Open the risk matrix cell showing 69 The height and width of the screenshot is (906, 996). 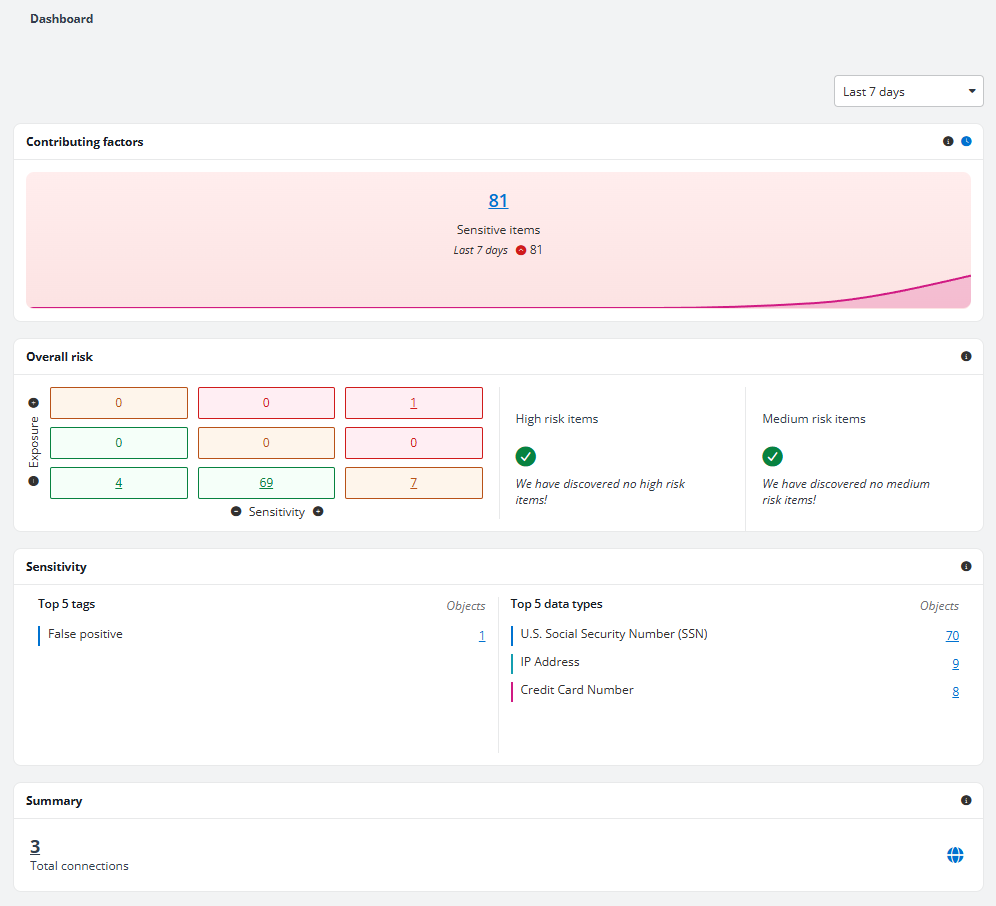pyautogui.click(x=266, y=483)
